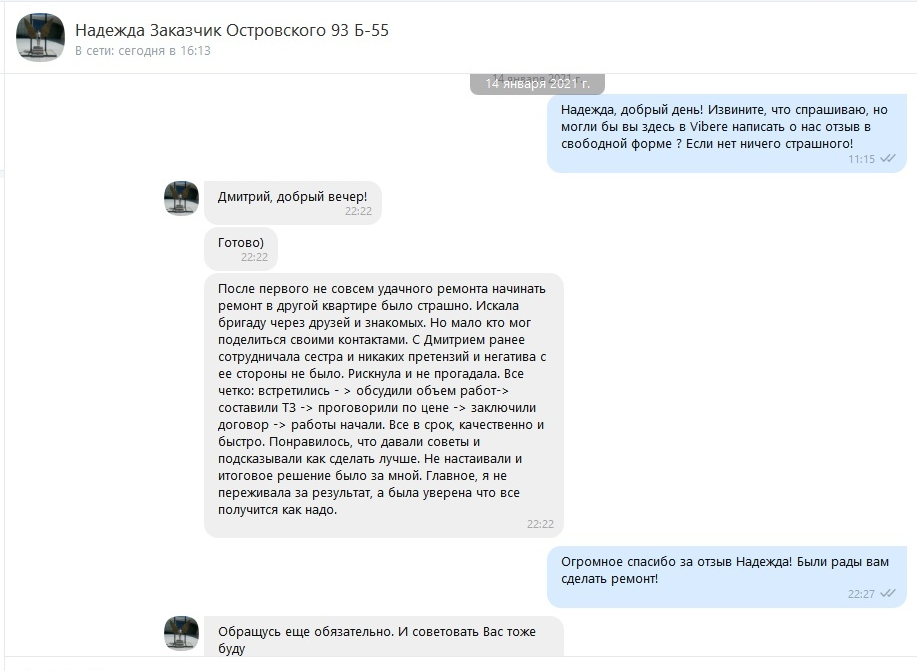This screenshot has width=917, height=671.
Task: Click the 22:27 timestamp
Action: (861, 594)
